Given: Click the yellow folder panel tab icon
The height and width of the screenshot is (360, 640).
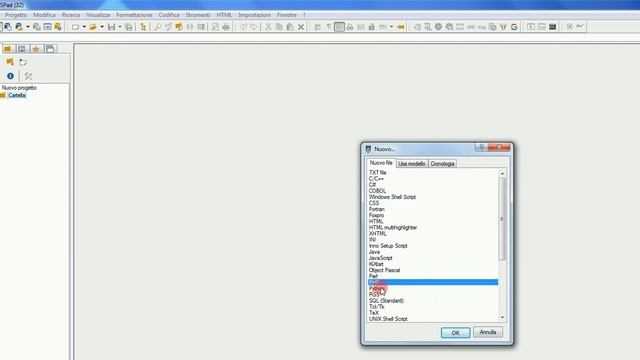Looking at the screenshot, I should [8, 49].
